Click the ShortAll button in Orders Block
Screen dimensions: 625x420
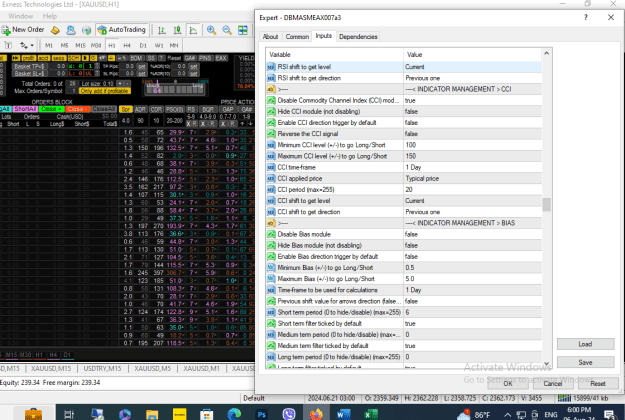(25, 109)
